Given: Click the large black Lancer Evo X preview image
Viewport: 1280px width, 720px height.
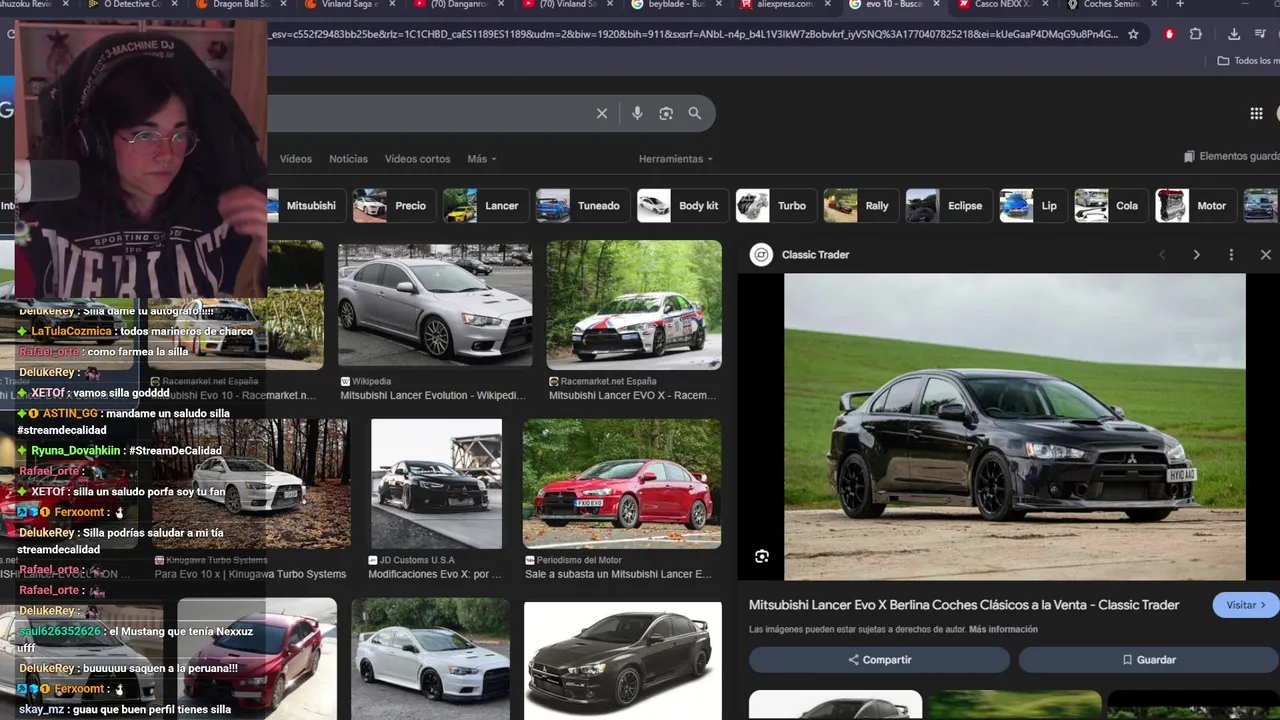Looking at the screenshot, I should point(1015,427).
